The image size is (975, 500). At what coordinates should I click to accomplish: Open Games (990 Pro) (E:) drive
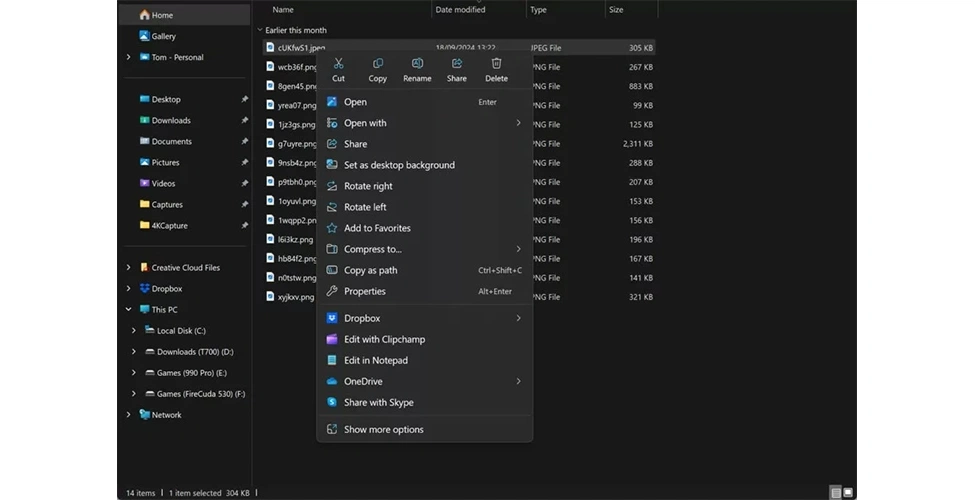point(192,373)
